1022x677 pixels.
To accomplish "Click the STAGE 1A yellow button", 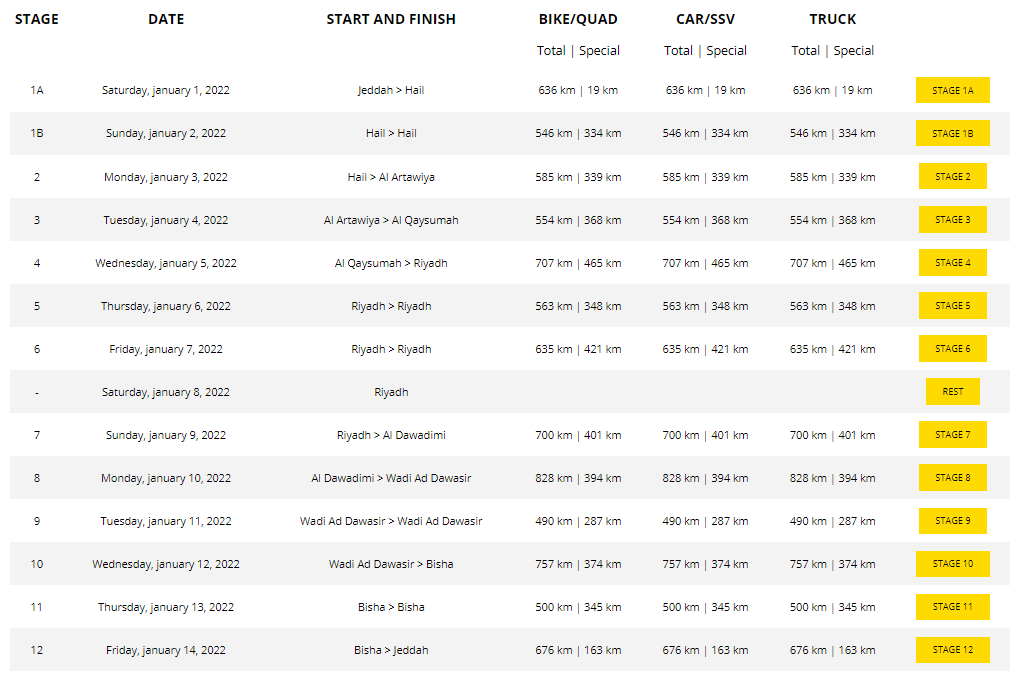I will [x=952, y=90].
